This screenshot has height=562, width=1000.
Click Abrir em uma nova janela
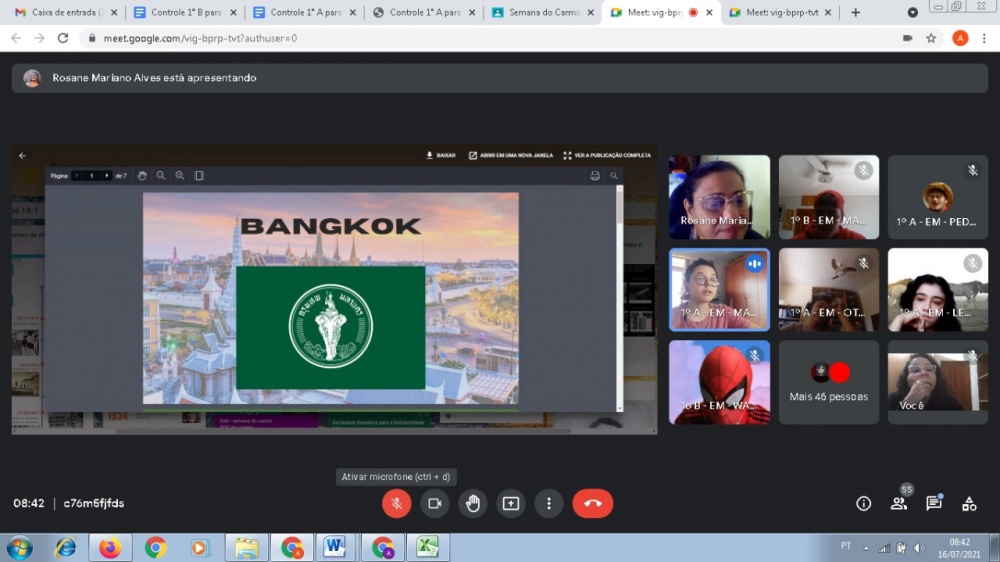pos(511,155)
